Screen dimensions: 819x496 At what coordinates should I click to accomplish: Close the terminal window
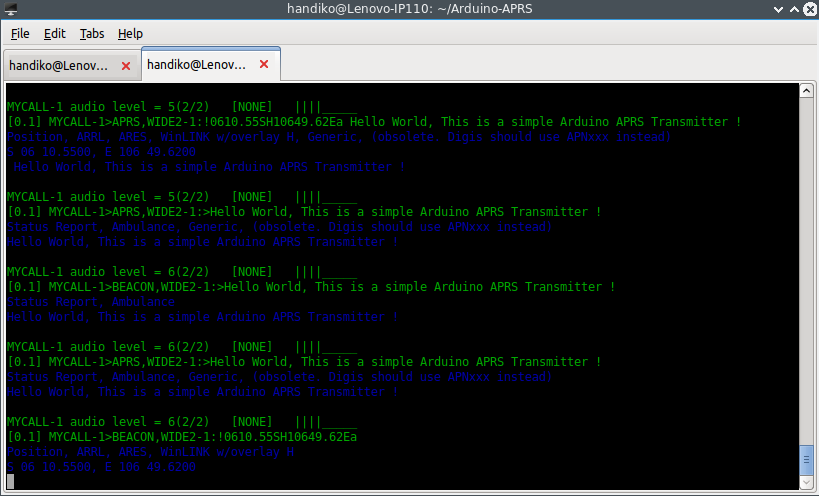point(810,9)
